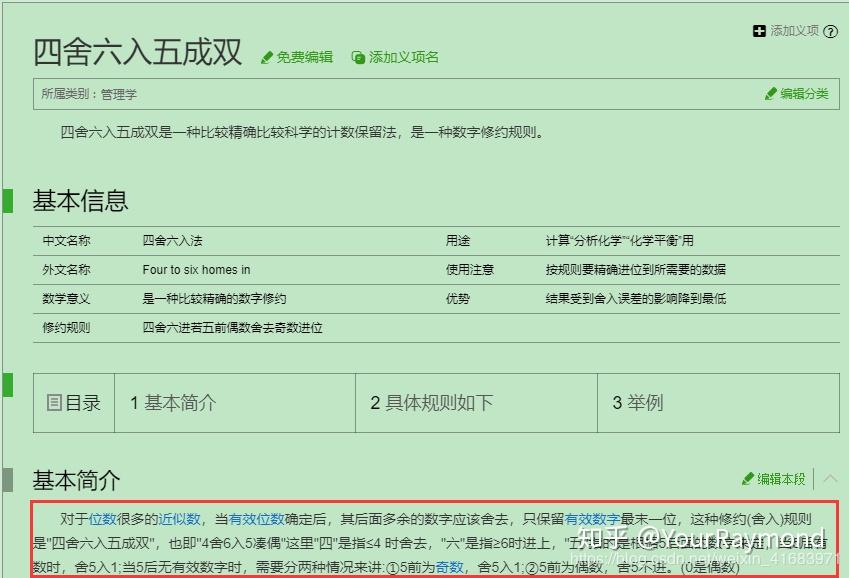Click the 优势 label cell

(458, 298)
